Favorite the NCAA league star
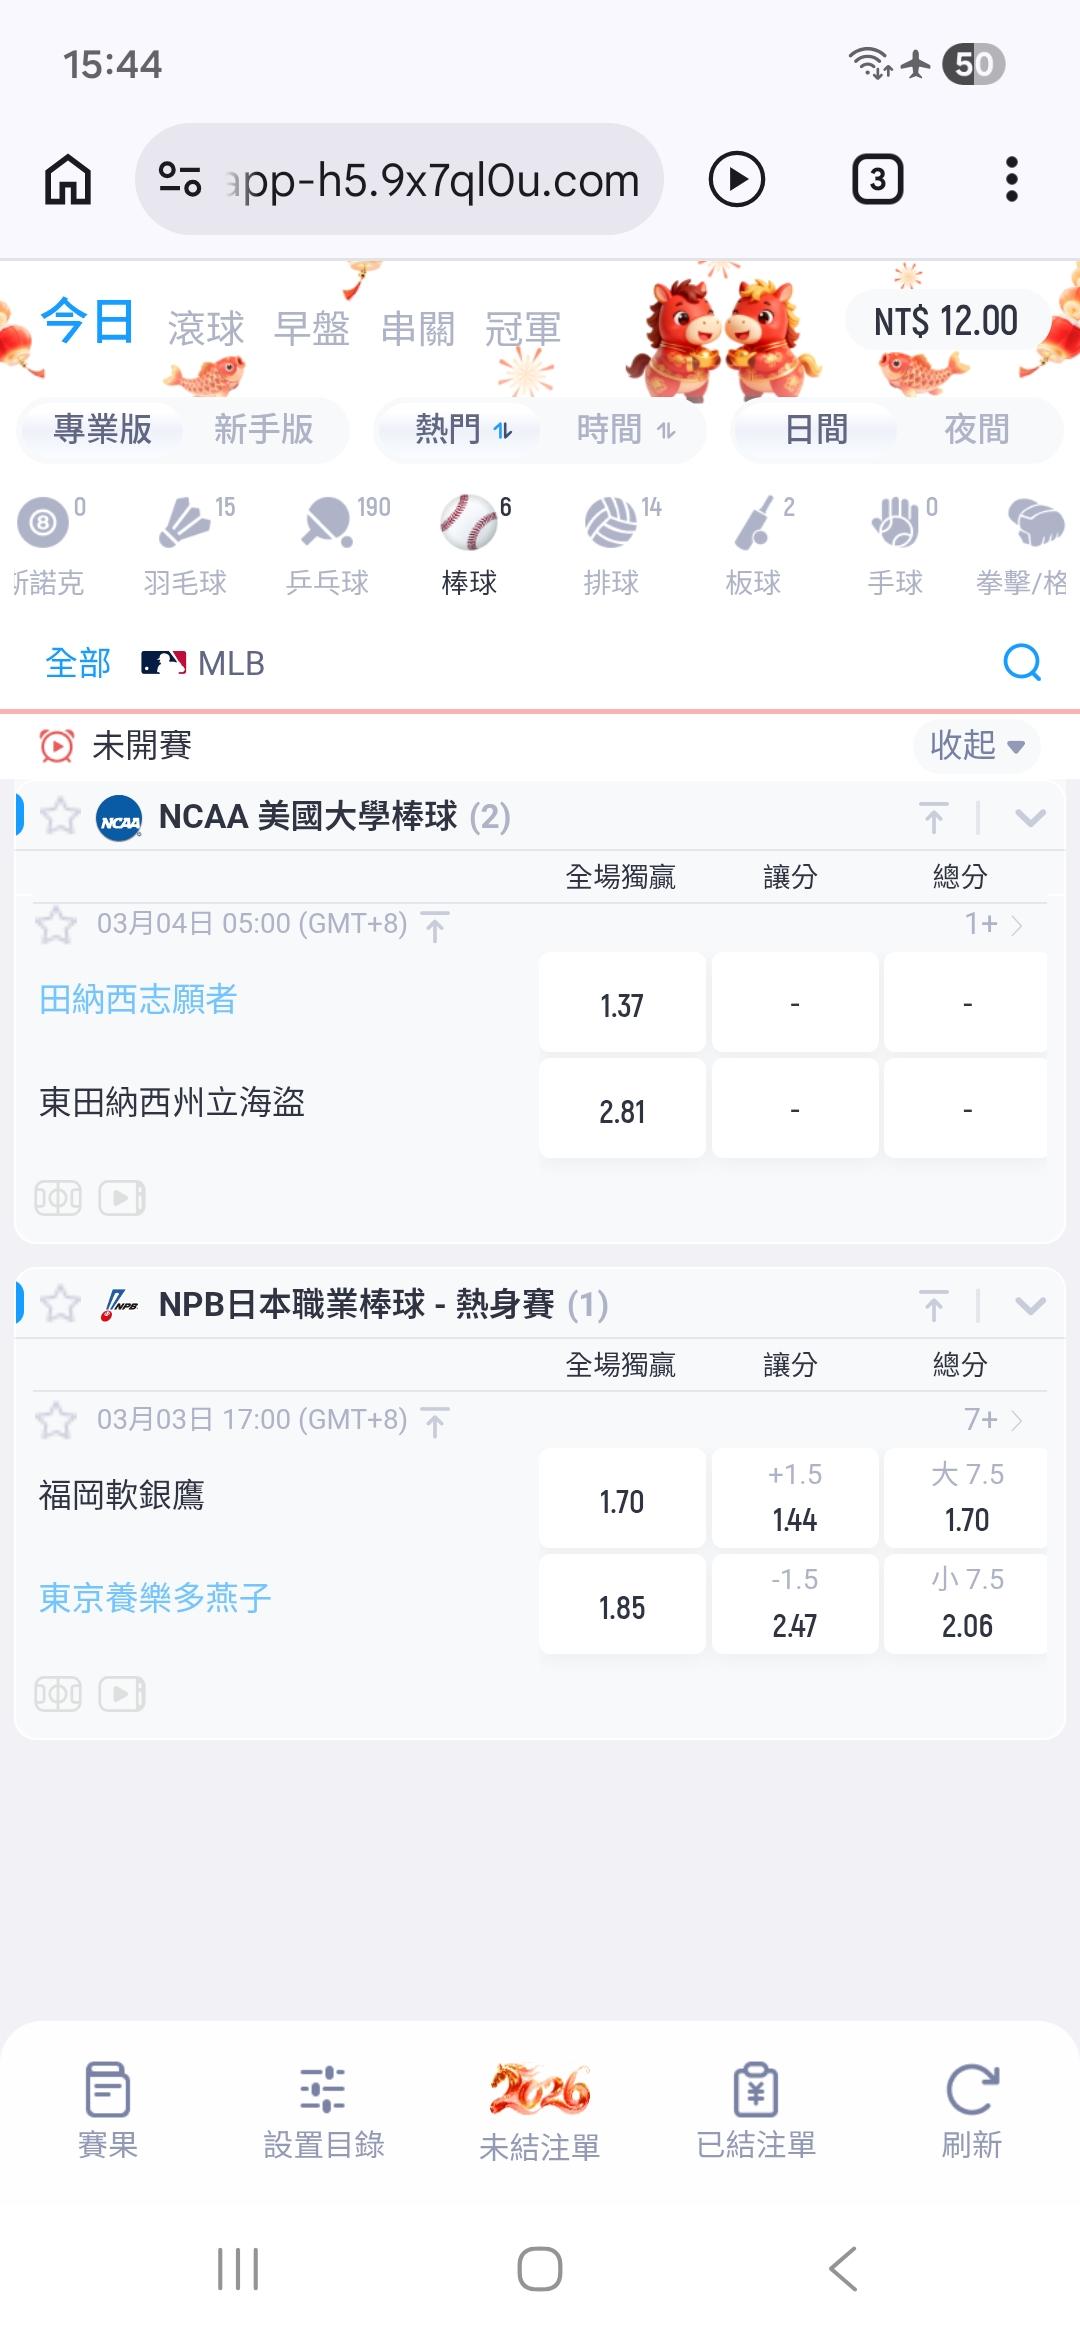1080x2340 pixels. point(60,817)
